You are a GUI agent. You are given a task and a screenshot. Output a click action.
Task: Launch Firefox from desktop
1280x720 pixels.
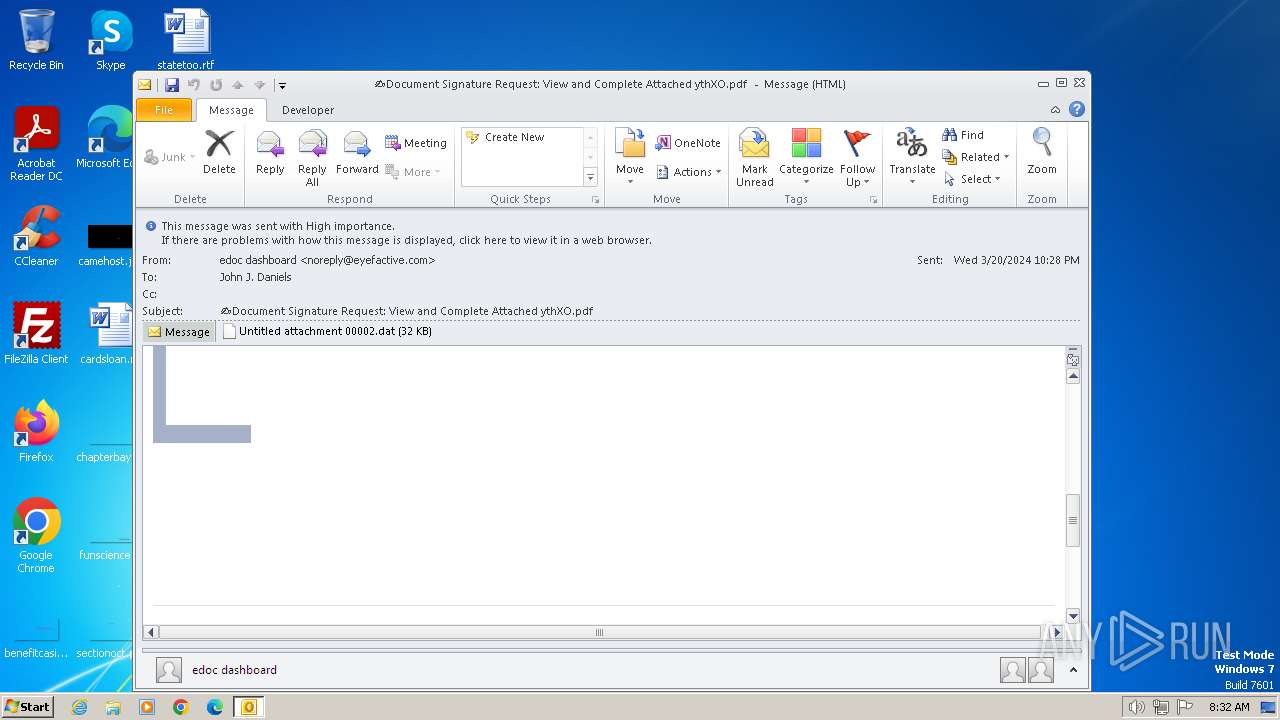[x=36, y=431]
